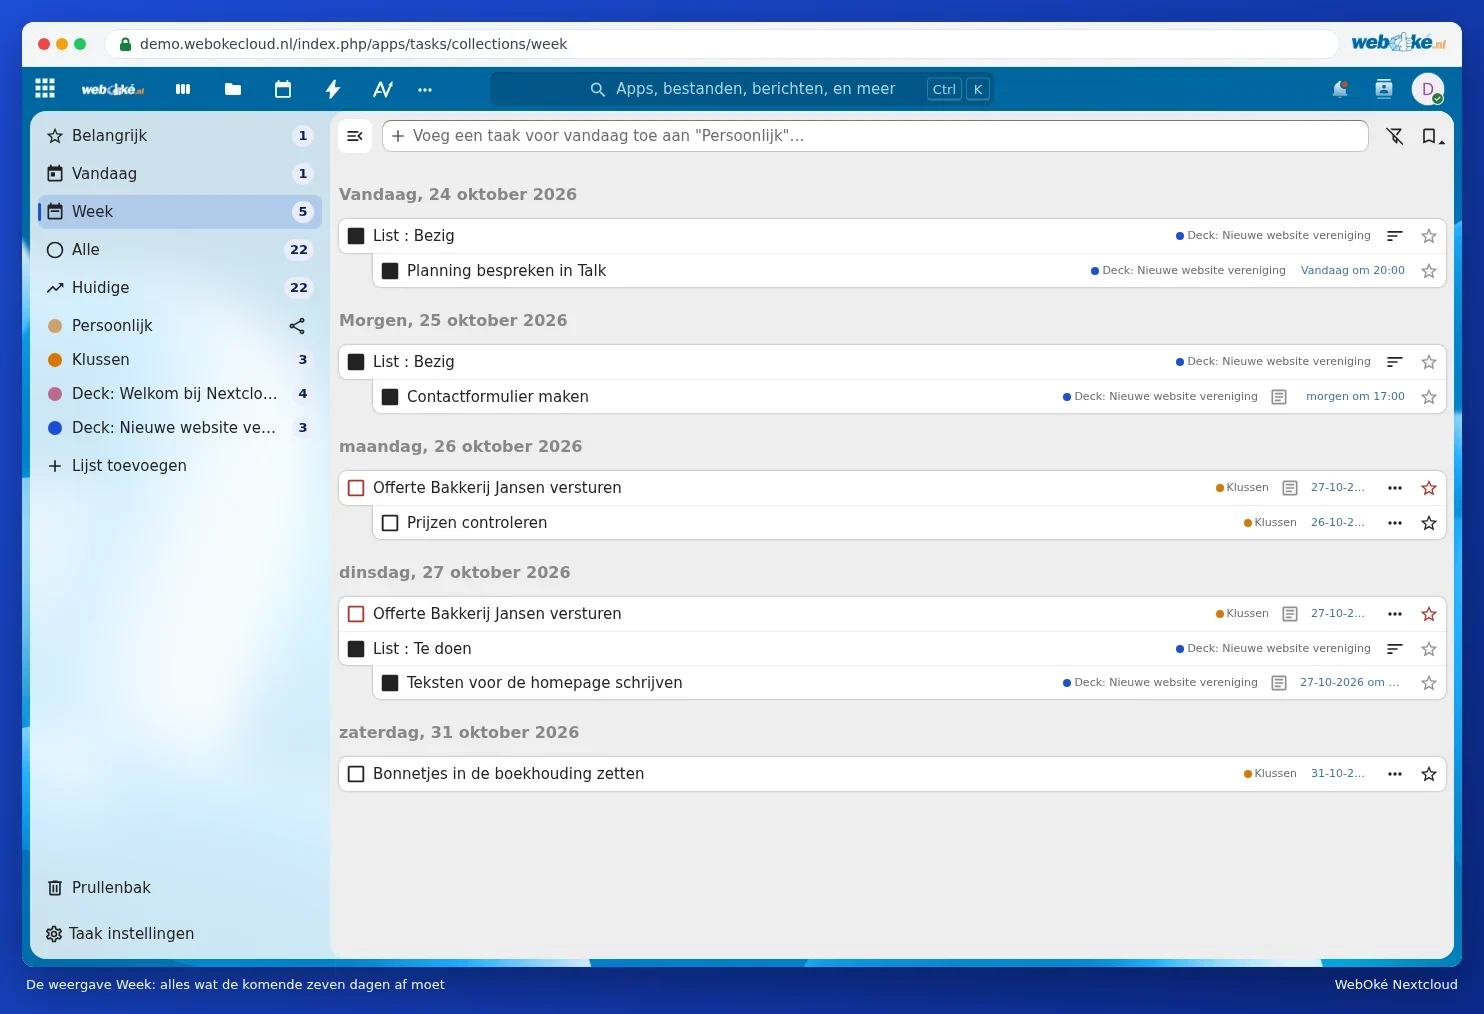Select the Belangrijk collection
This screenshot has height=1014, width=1484.
[180, 136]
